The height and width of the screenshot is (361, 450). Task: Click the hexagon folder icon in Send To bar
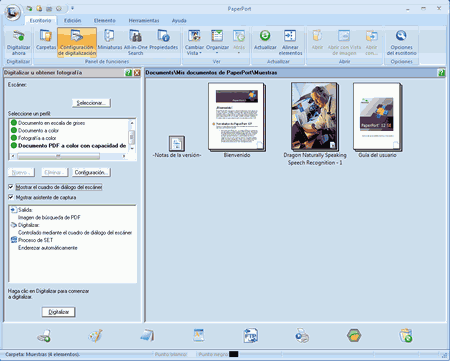click(354, 336)
